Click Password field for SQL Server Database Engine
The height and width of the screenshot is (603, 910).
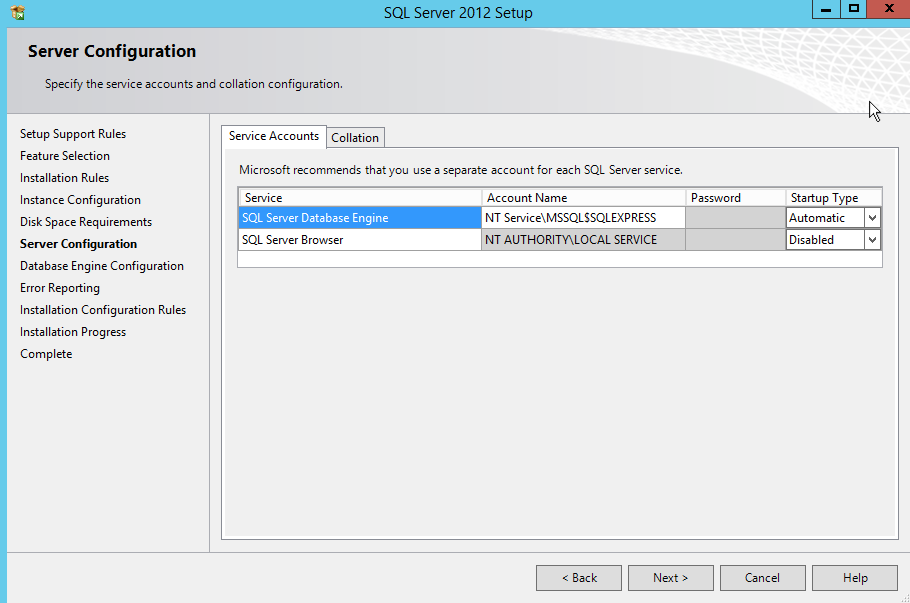[735, 218]
